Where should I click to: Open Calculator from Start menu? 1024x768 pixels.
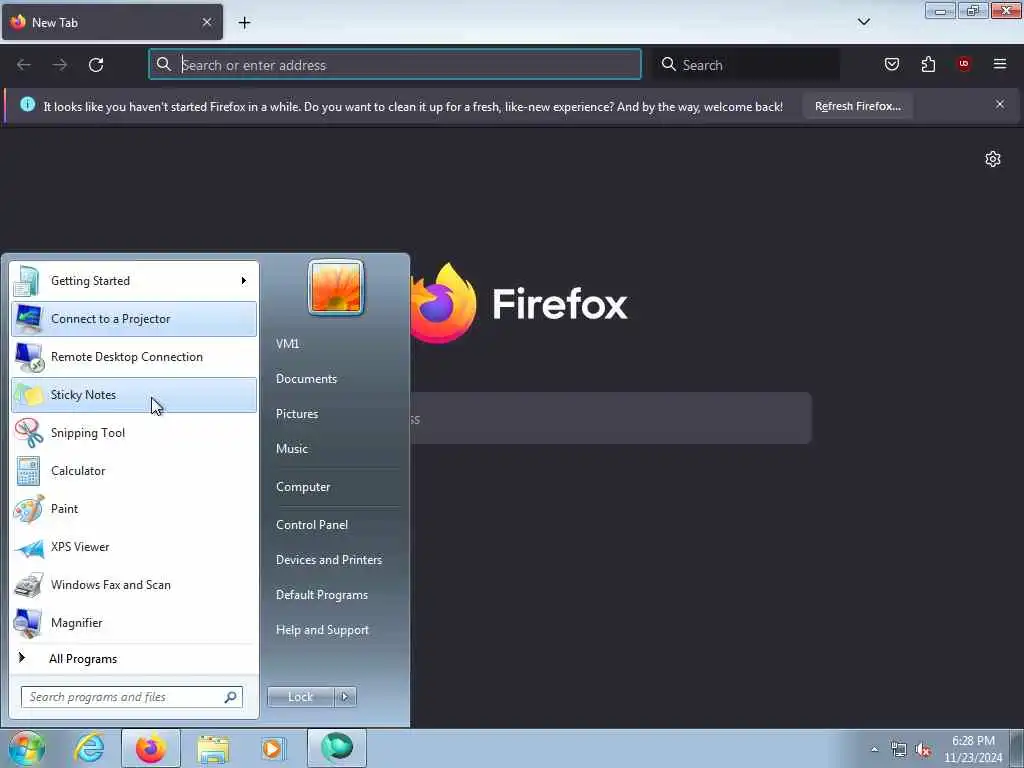134,471
